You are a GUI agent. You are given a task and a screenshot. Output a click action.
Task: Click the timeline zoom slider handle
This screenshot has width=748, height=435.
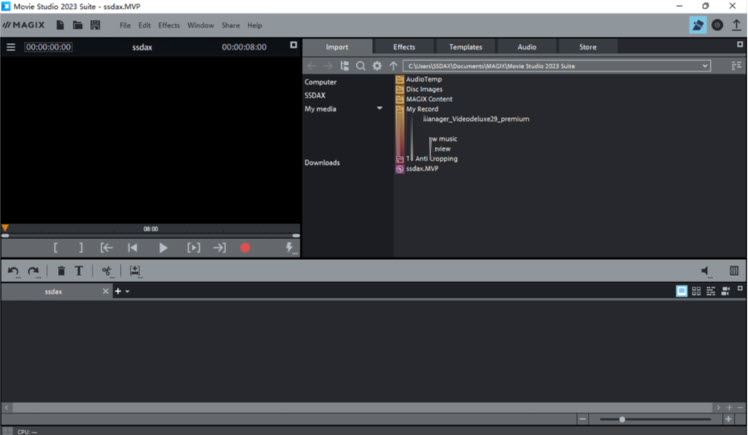pyautogui.click(x=623, y=419)
